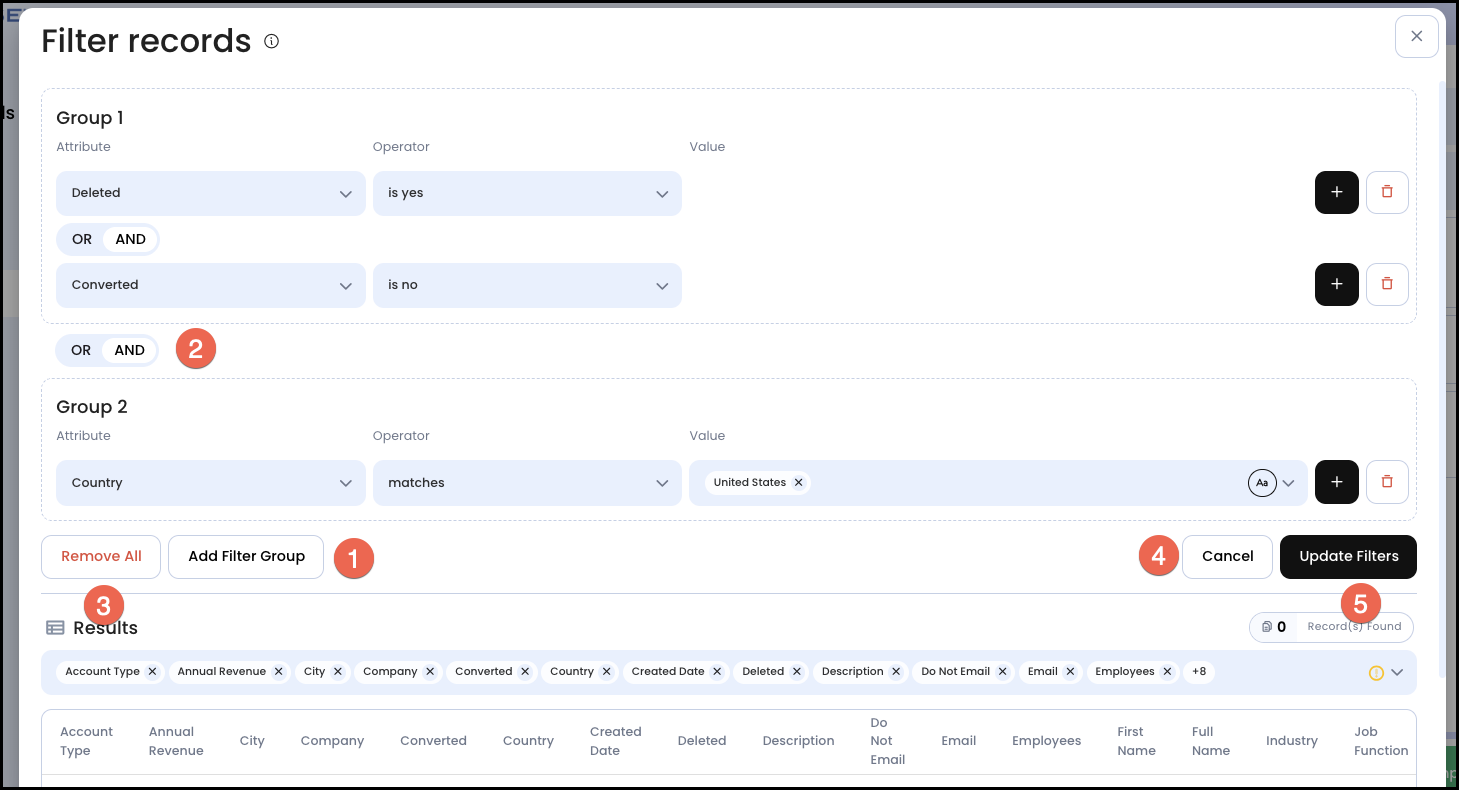Expand the visible columns selector chevron
Viewport: 1459px width, 790px height.
(1398, 673)
